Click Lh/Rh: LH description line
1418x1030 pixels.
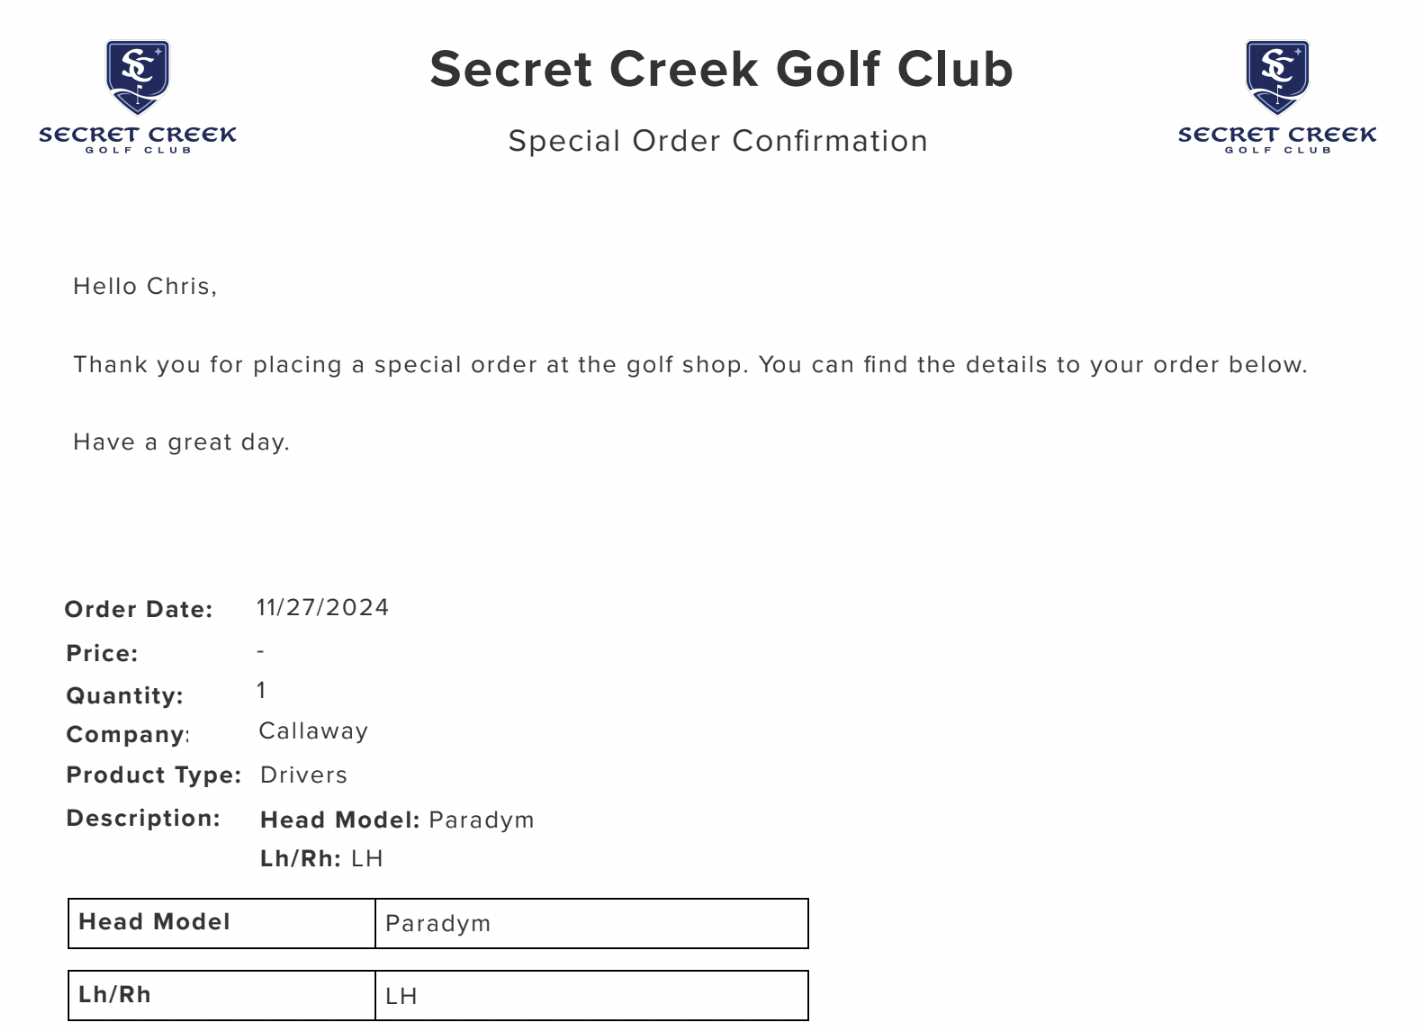click(x=321, y=858)
